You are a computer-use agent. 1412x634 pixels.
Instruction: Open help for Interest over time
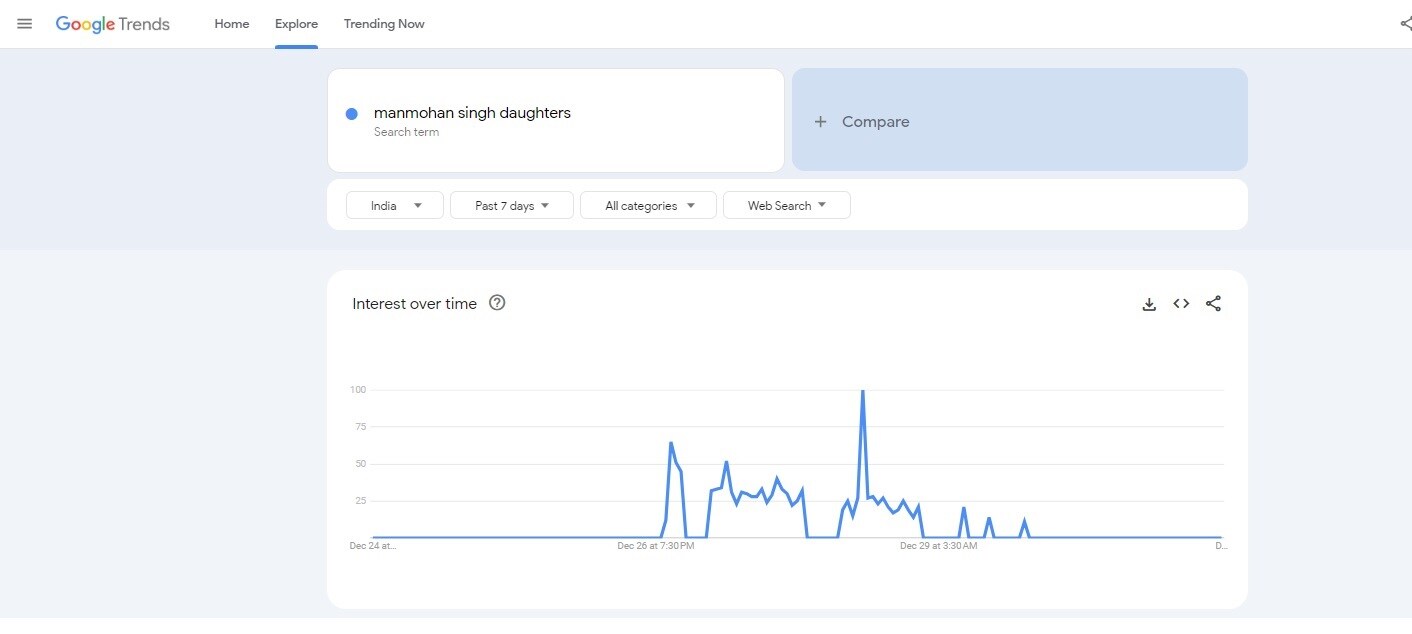coord(497,303)
